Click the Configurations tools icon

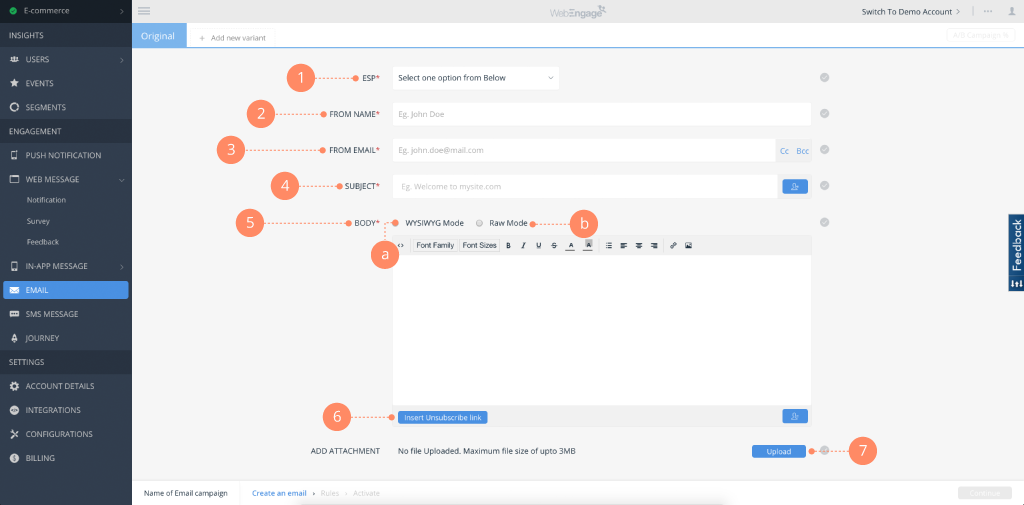point(14,434)
